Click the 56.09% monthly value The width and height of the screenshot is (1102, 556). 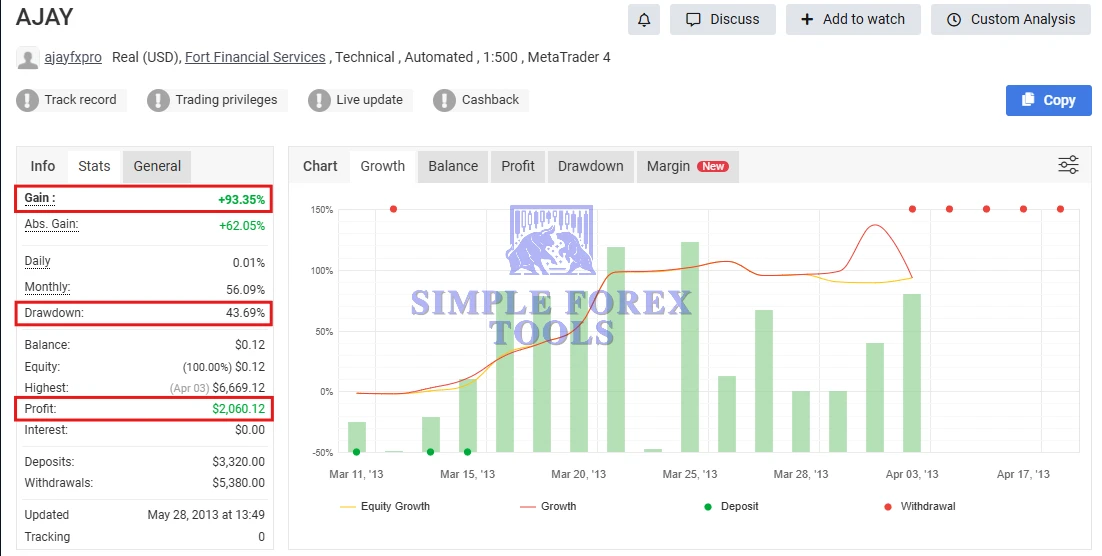[x=245, y=290]
